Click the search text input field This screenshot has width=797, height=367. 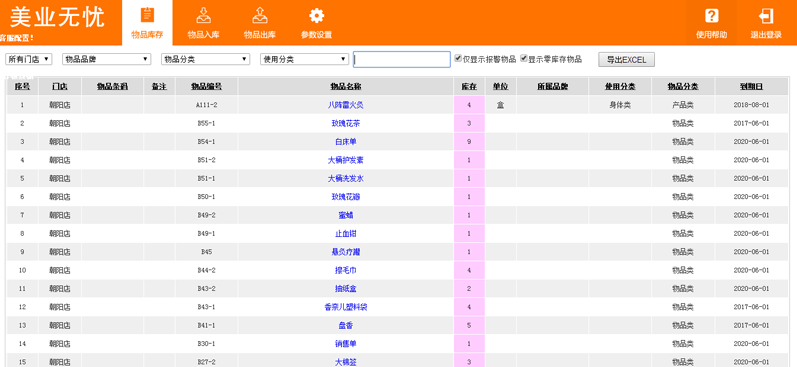tap(402, 59)
